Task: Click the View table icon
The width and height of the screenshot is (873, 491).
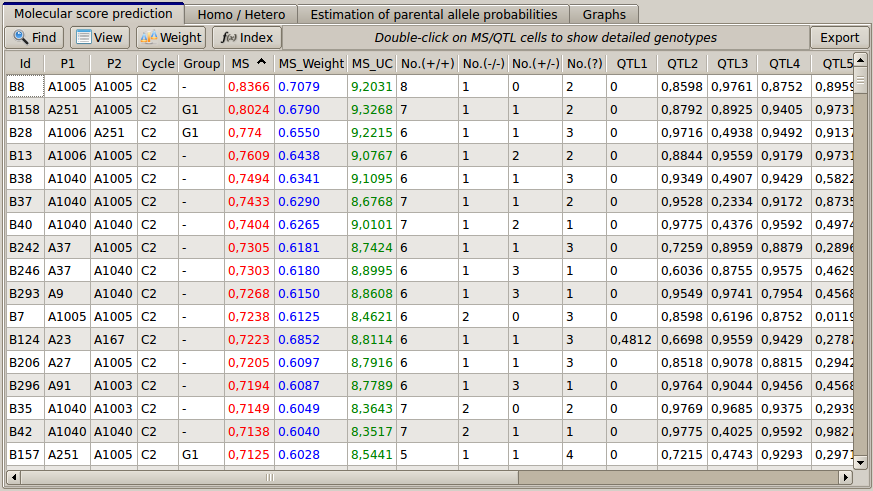Action: [x=84, y=37]
